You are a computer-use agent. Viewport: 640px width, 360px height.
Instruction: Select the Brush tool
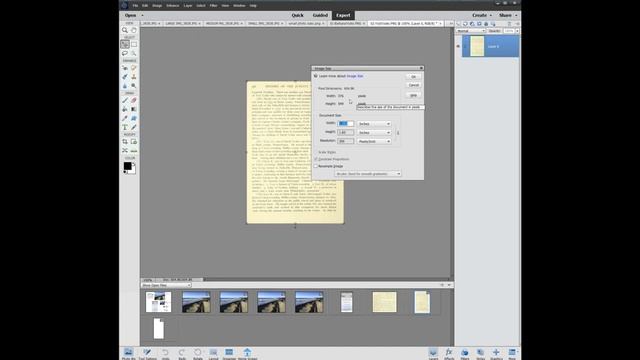(x=125, y=100)
